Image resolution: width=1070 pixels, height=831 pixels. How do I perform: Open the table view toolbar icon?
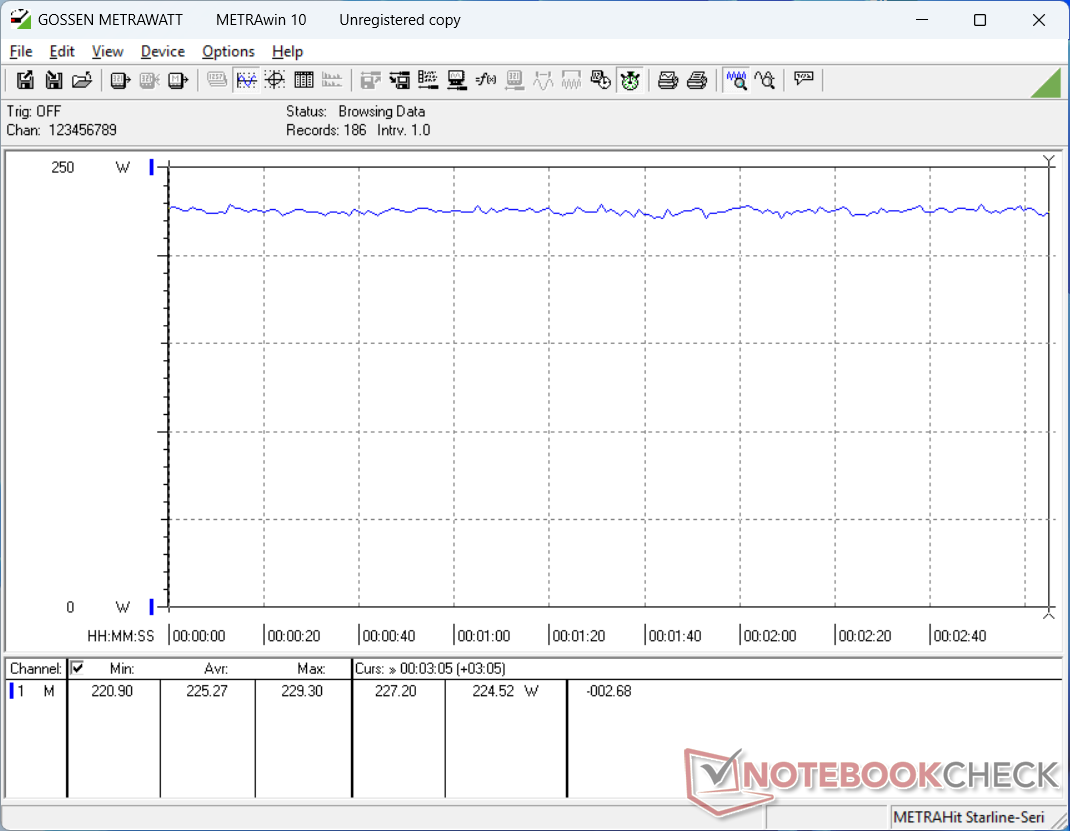[x=304, y=80]
